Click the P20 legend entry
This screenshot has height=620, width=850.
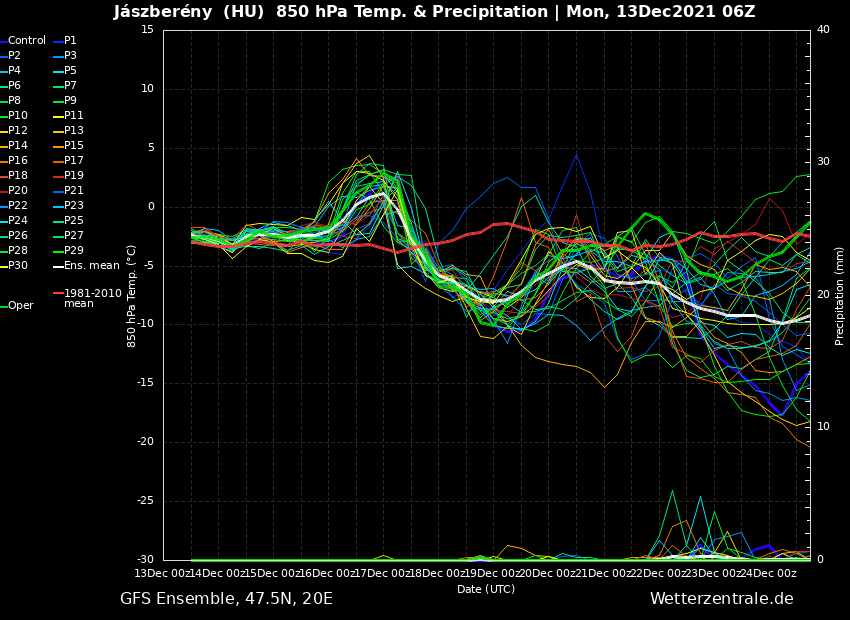pos(18,191)
